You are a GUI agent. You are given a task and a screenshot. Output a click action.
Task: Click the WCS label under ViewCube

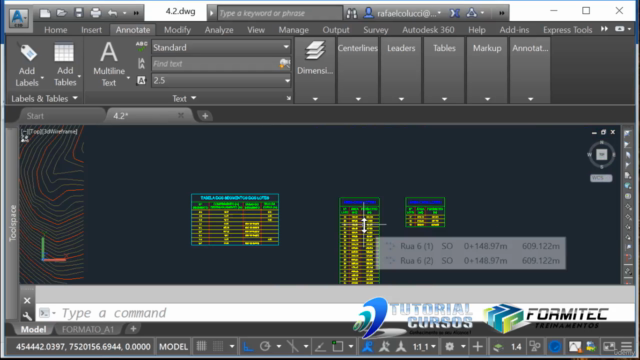coord(601,178)
